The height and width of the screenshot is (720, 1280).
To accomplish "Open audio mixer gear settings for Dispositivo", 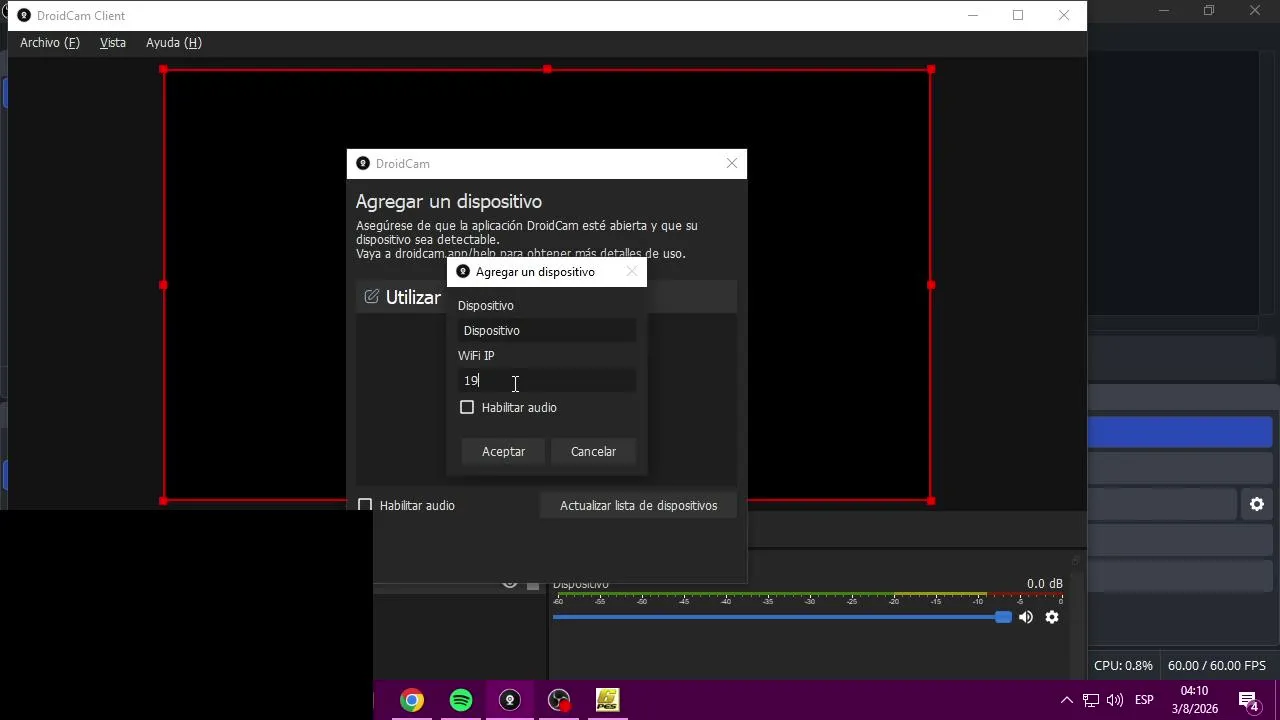I will (x=1052, y=618).
